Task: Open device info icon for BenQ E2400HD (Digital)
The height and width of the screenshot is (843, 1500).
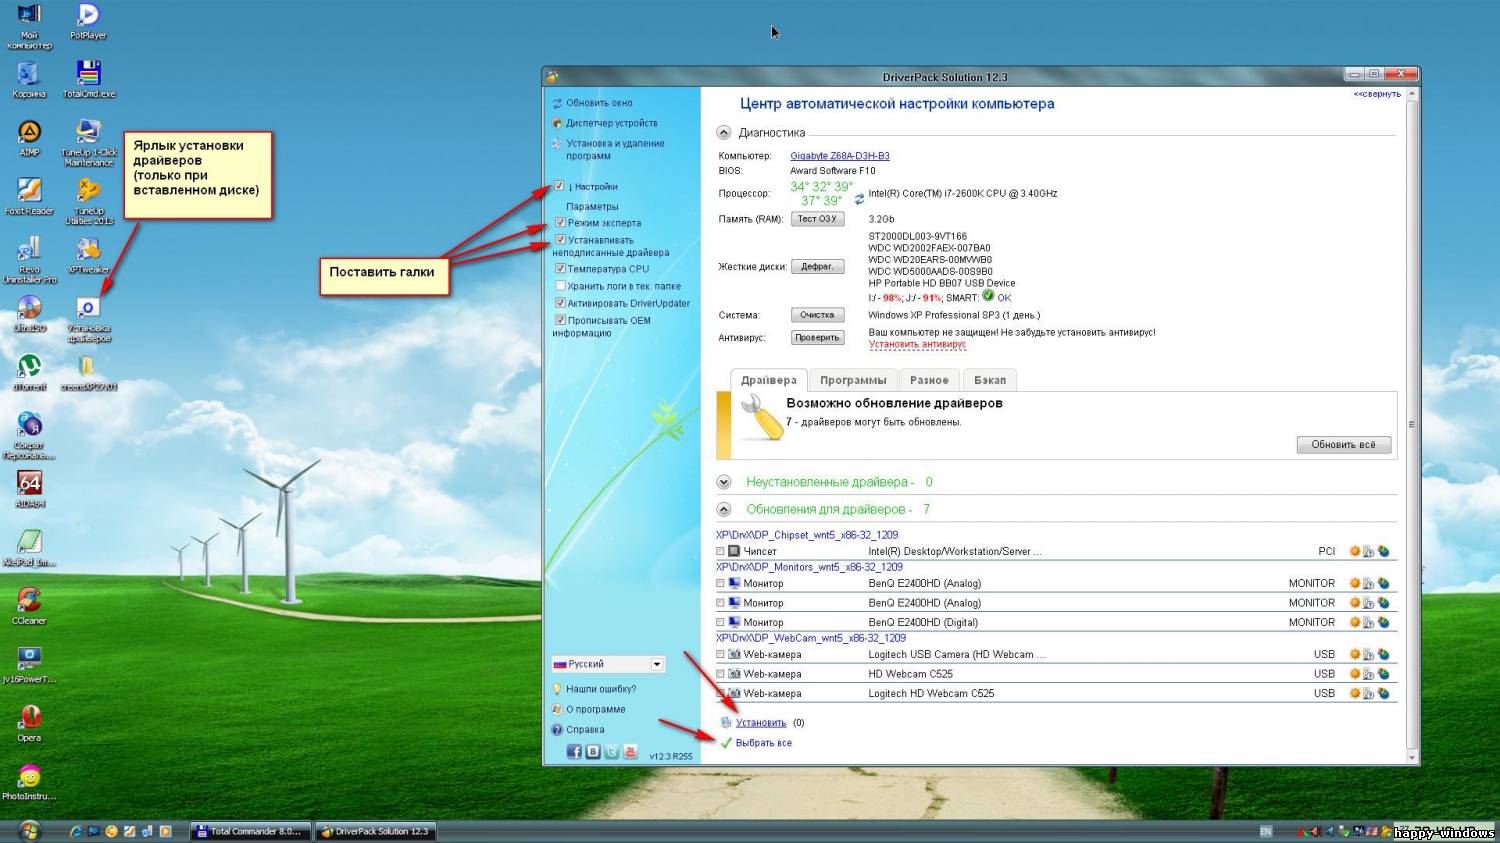Action: [x=1369, y=622]
